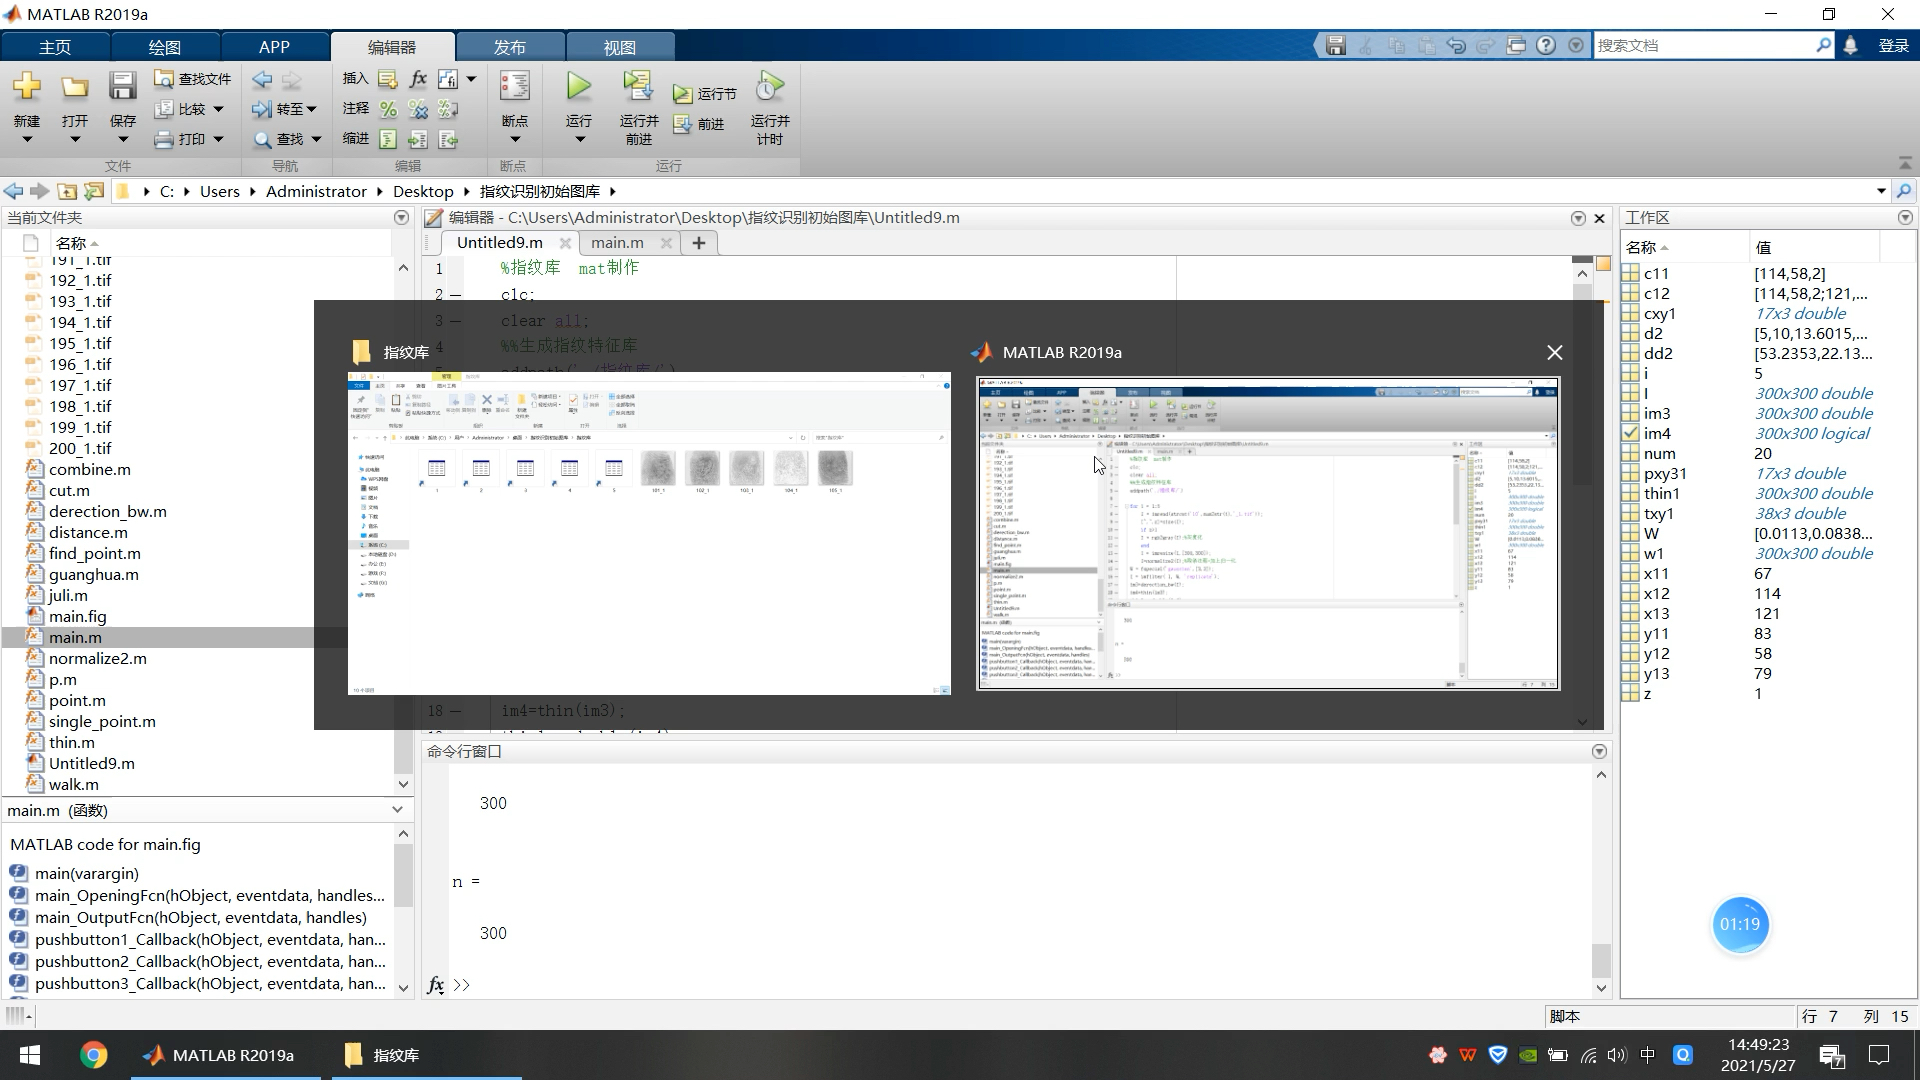Screen dimensions: 1920x1080
Task: Click the insert function fx icon
Action: [x=418, y=79]
